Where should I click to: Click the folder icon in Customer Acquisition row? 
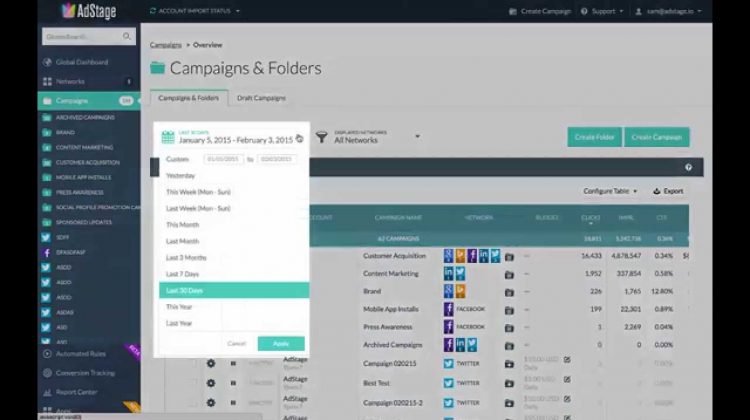pos(509,257)
